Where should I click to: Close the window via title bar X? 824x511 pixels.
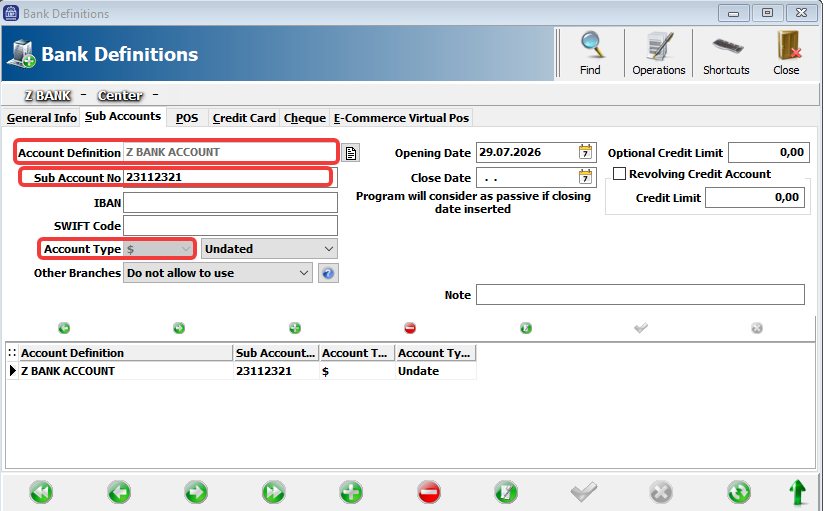pos(801,13)
